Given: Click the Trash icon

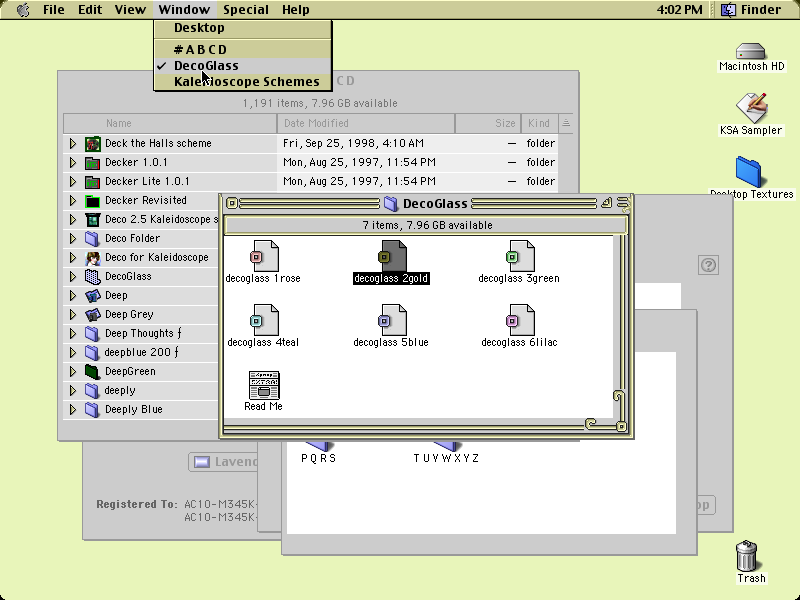Looking at the screenshot, I should 747,556.
